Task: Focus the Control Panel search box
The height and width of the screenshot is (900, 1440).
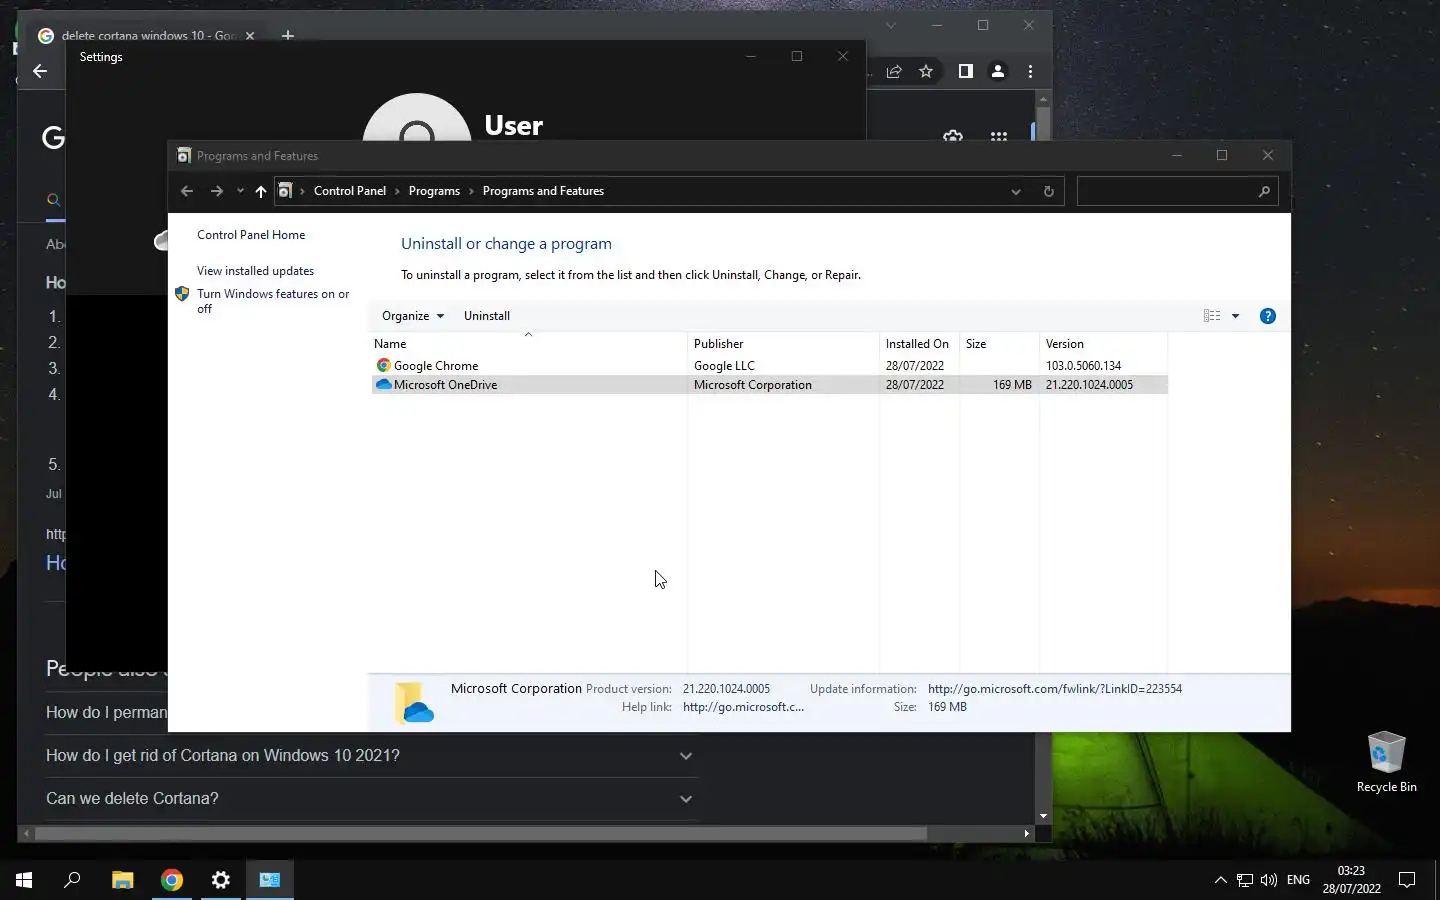Action: pos(1166,191)
